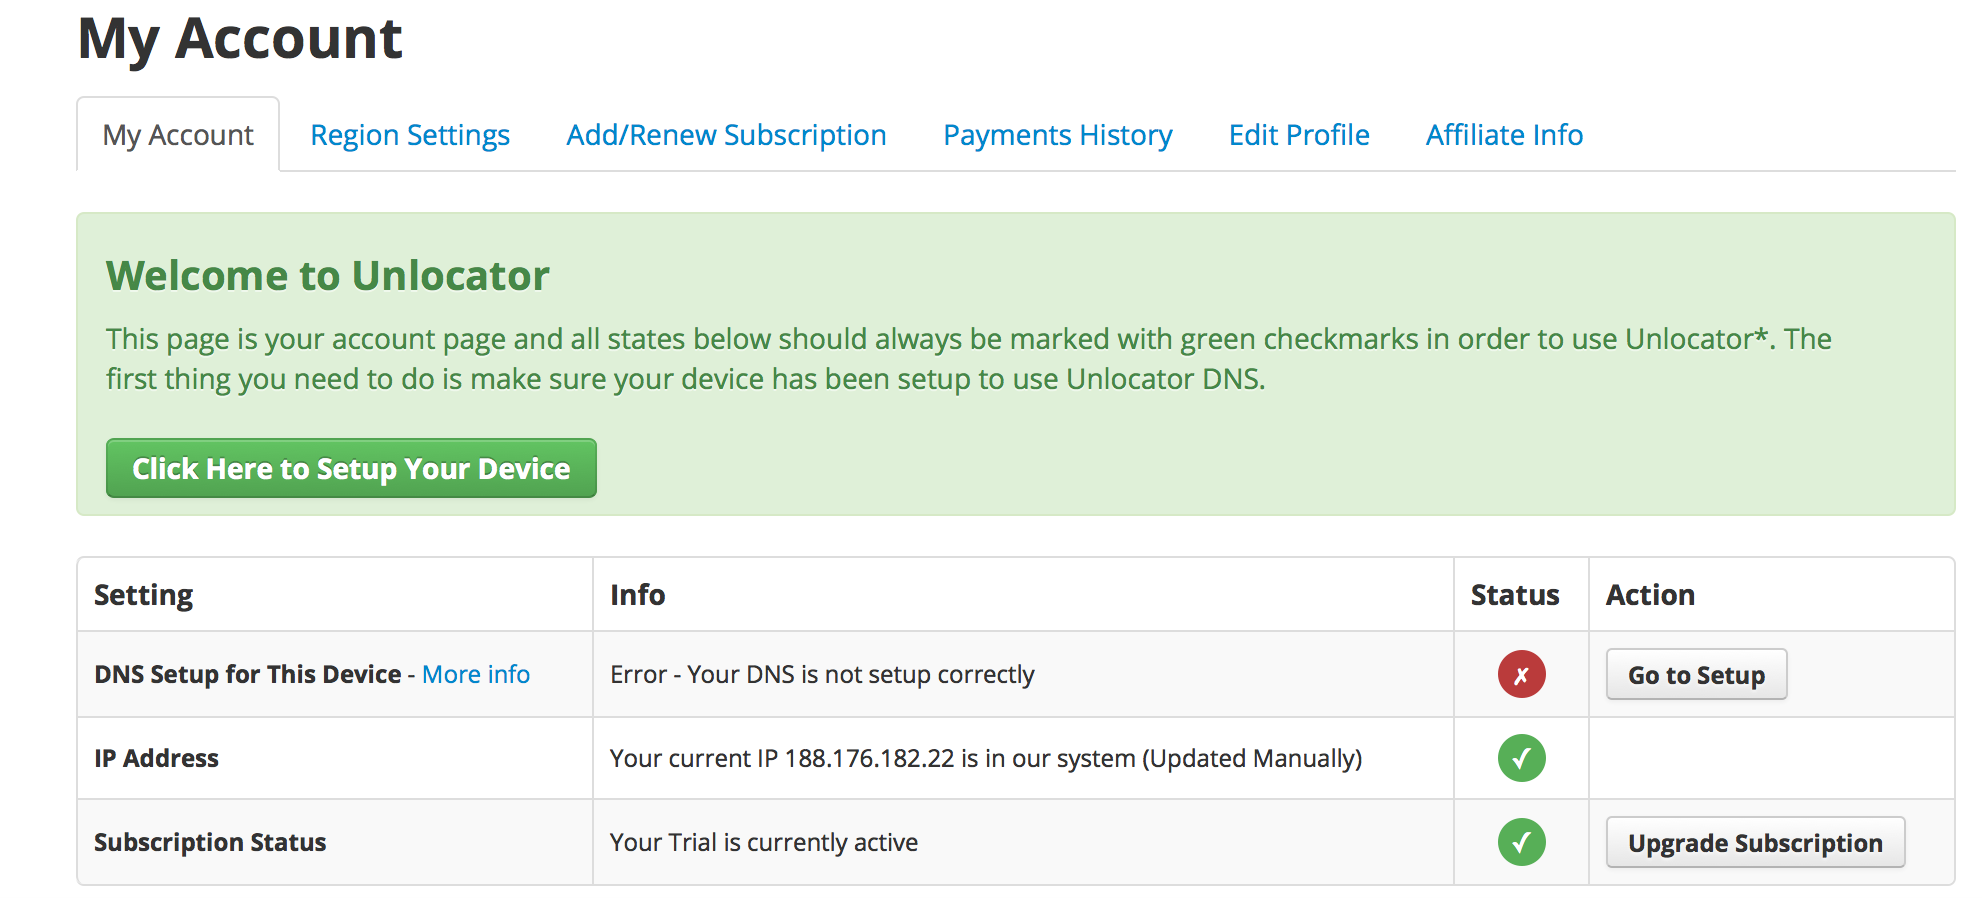
Task: Click the 'Your DNS is not setup correctly' error text
Action: tap(822, 675)
